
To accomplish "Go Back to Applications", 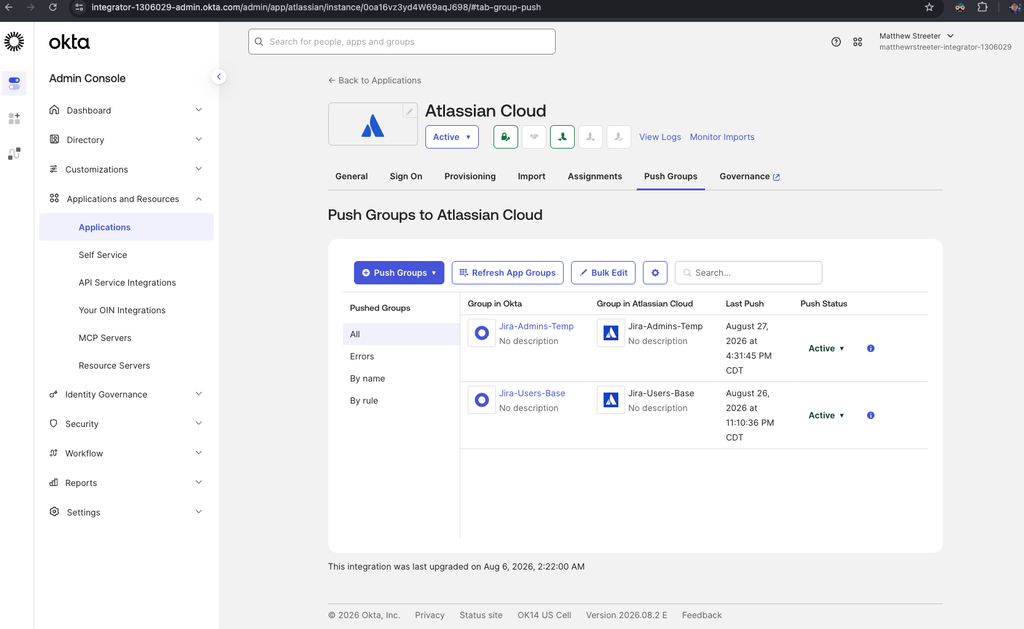I will click(x=374, y=80).
